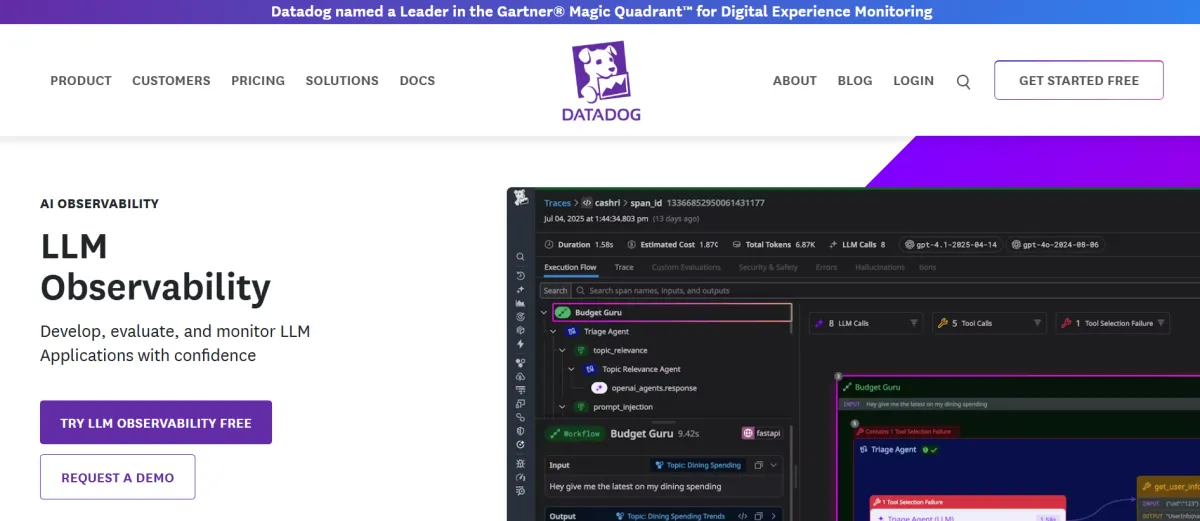Click the Search button beside the span search

click(555, 291)
